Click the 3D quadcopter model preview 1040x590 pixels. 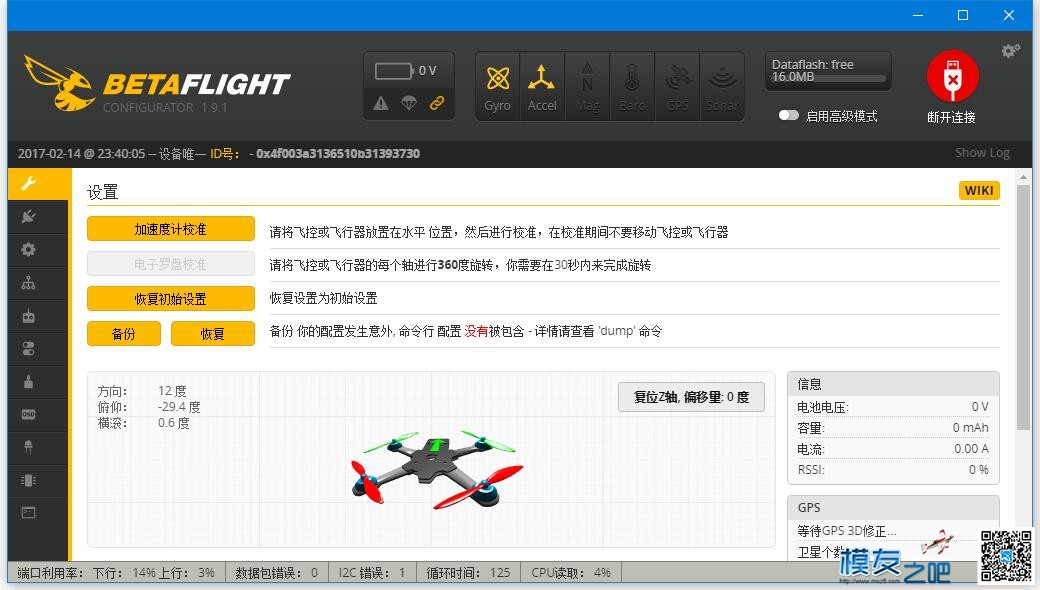point(436,469)
